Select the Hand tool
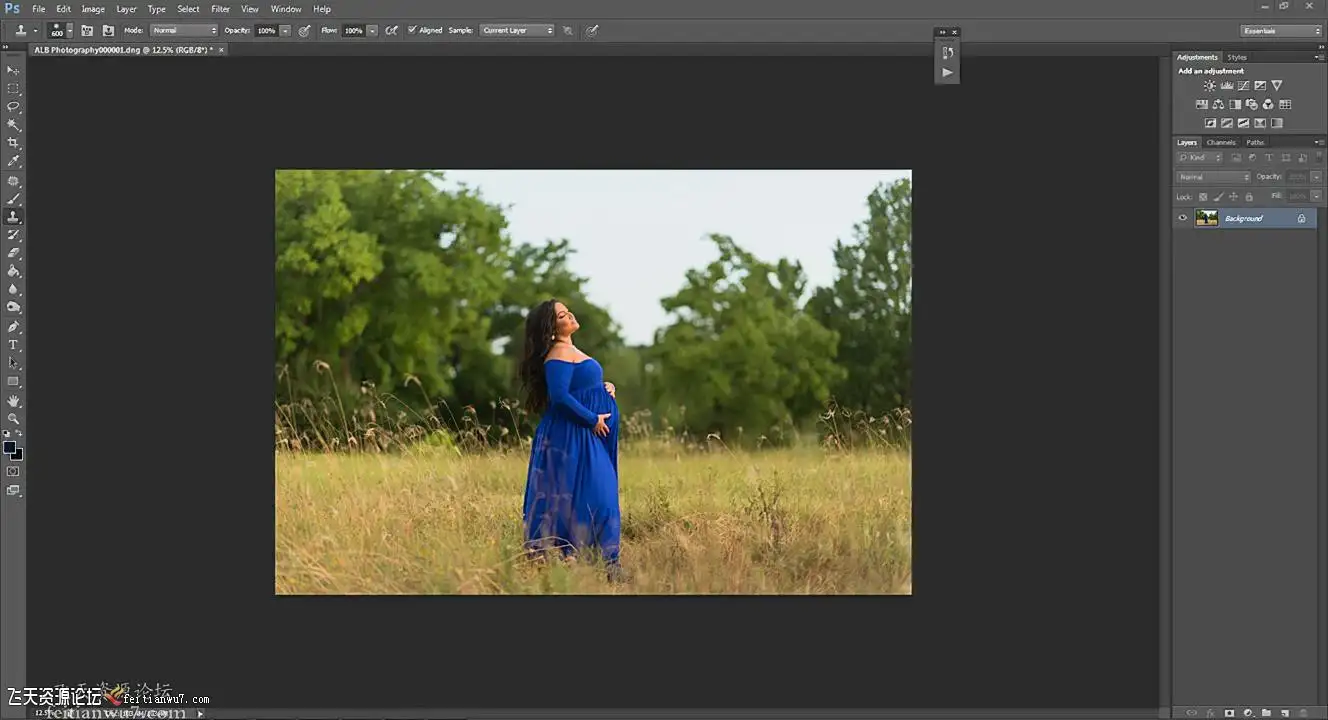The width and height of the screenshot is (1328, 720). [13, 401]
